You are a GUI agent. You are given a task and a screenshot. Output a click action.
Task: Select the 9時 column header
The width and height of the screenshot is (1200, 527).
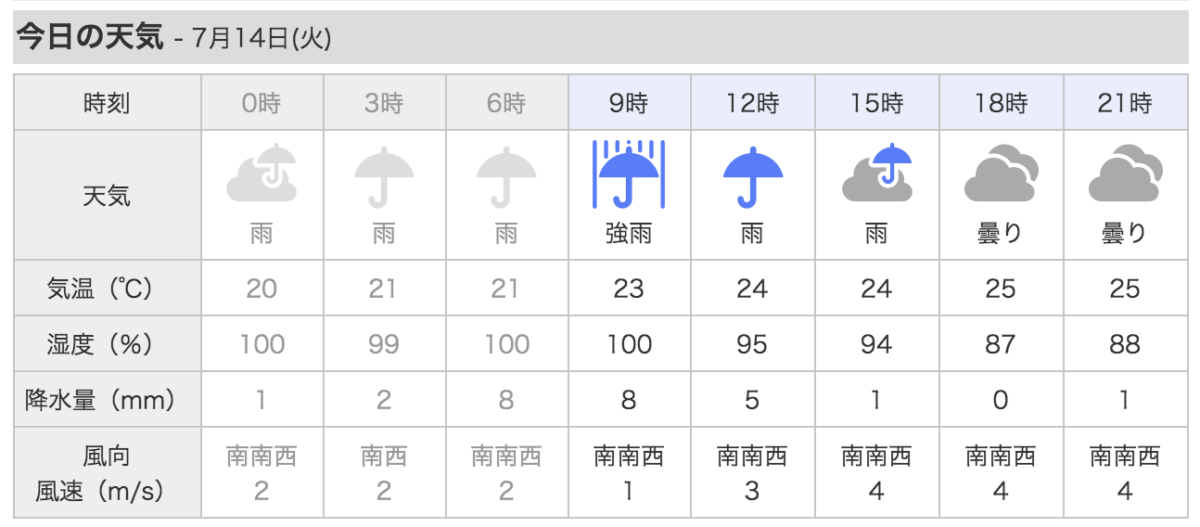629,103
